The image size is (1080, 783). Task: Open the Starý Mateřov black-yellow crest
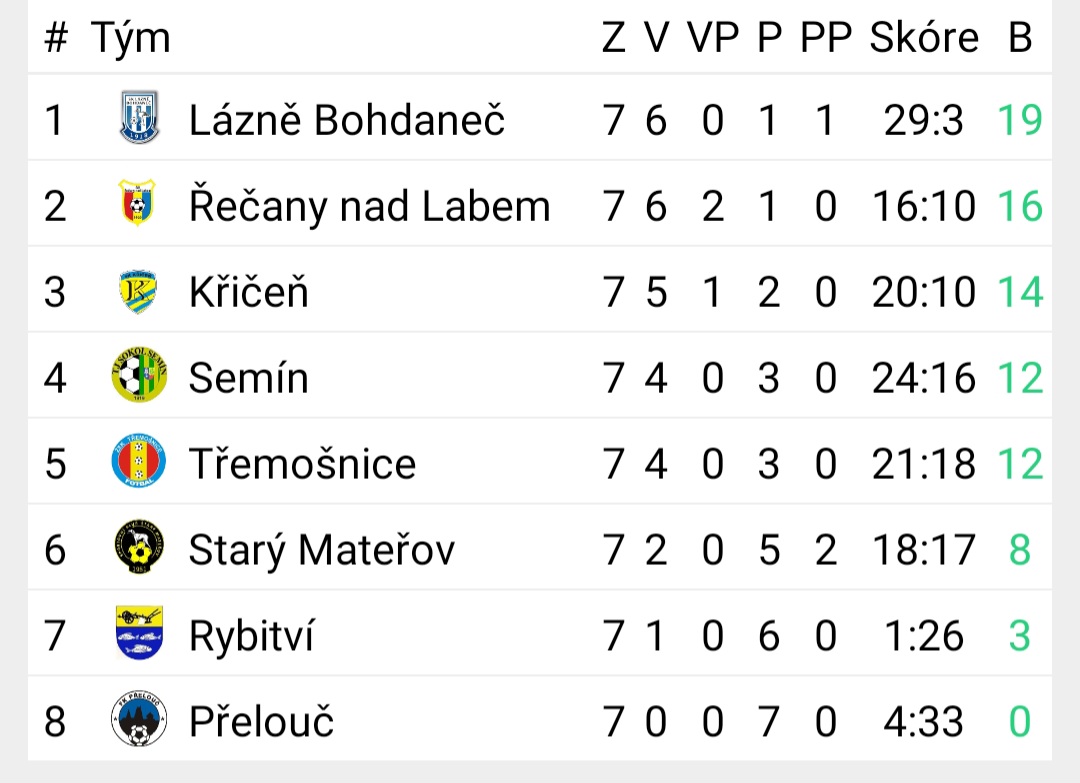coord(139,547)
